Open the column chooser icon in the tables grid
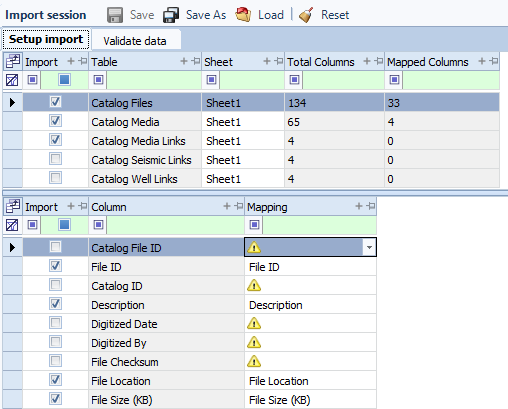Screen dimensions: 508x409 pyautogui.click(x=12, y=62)
